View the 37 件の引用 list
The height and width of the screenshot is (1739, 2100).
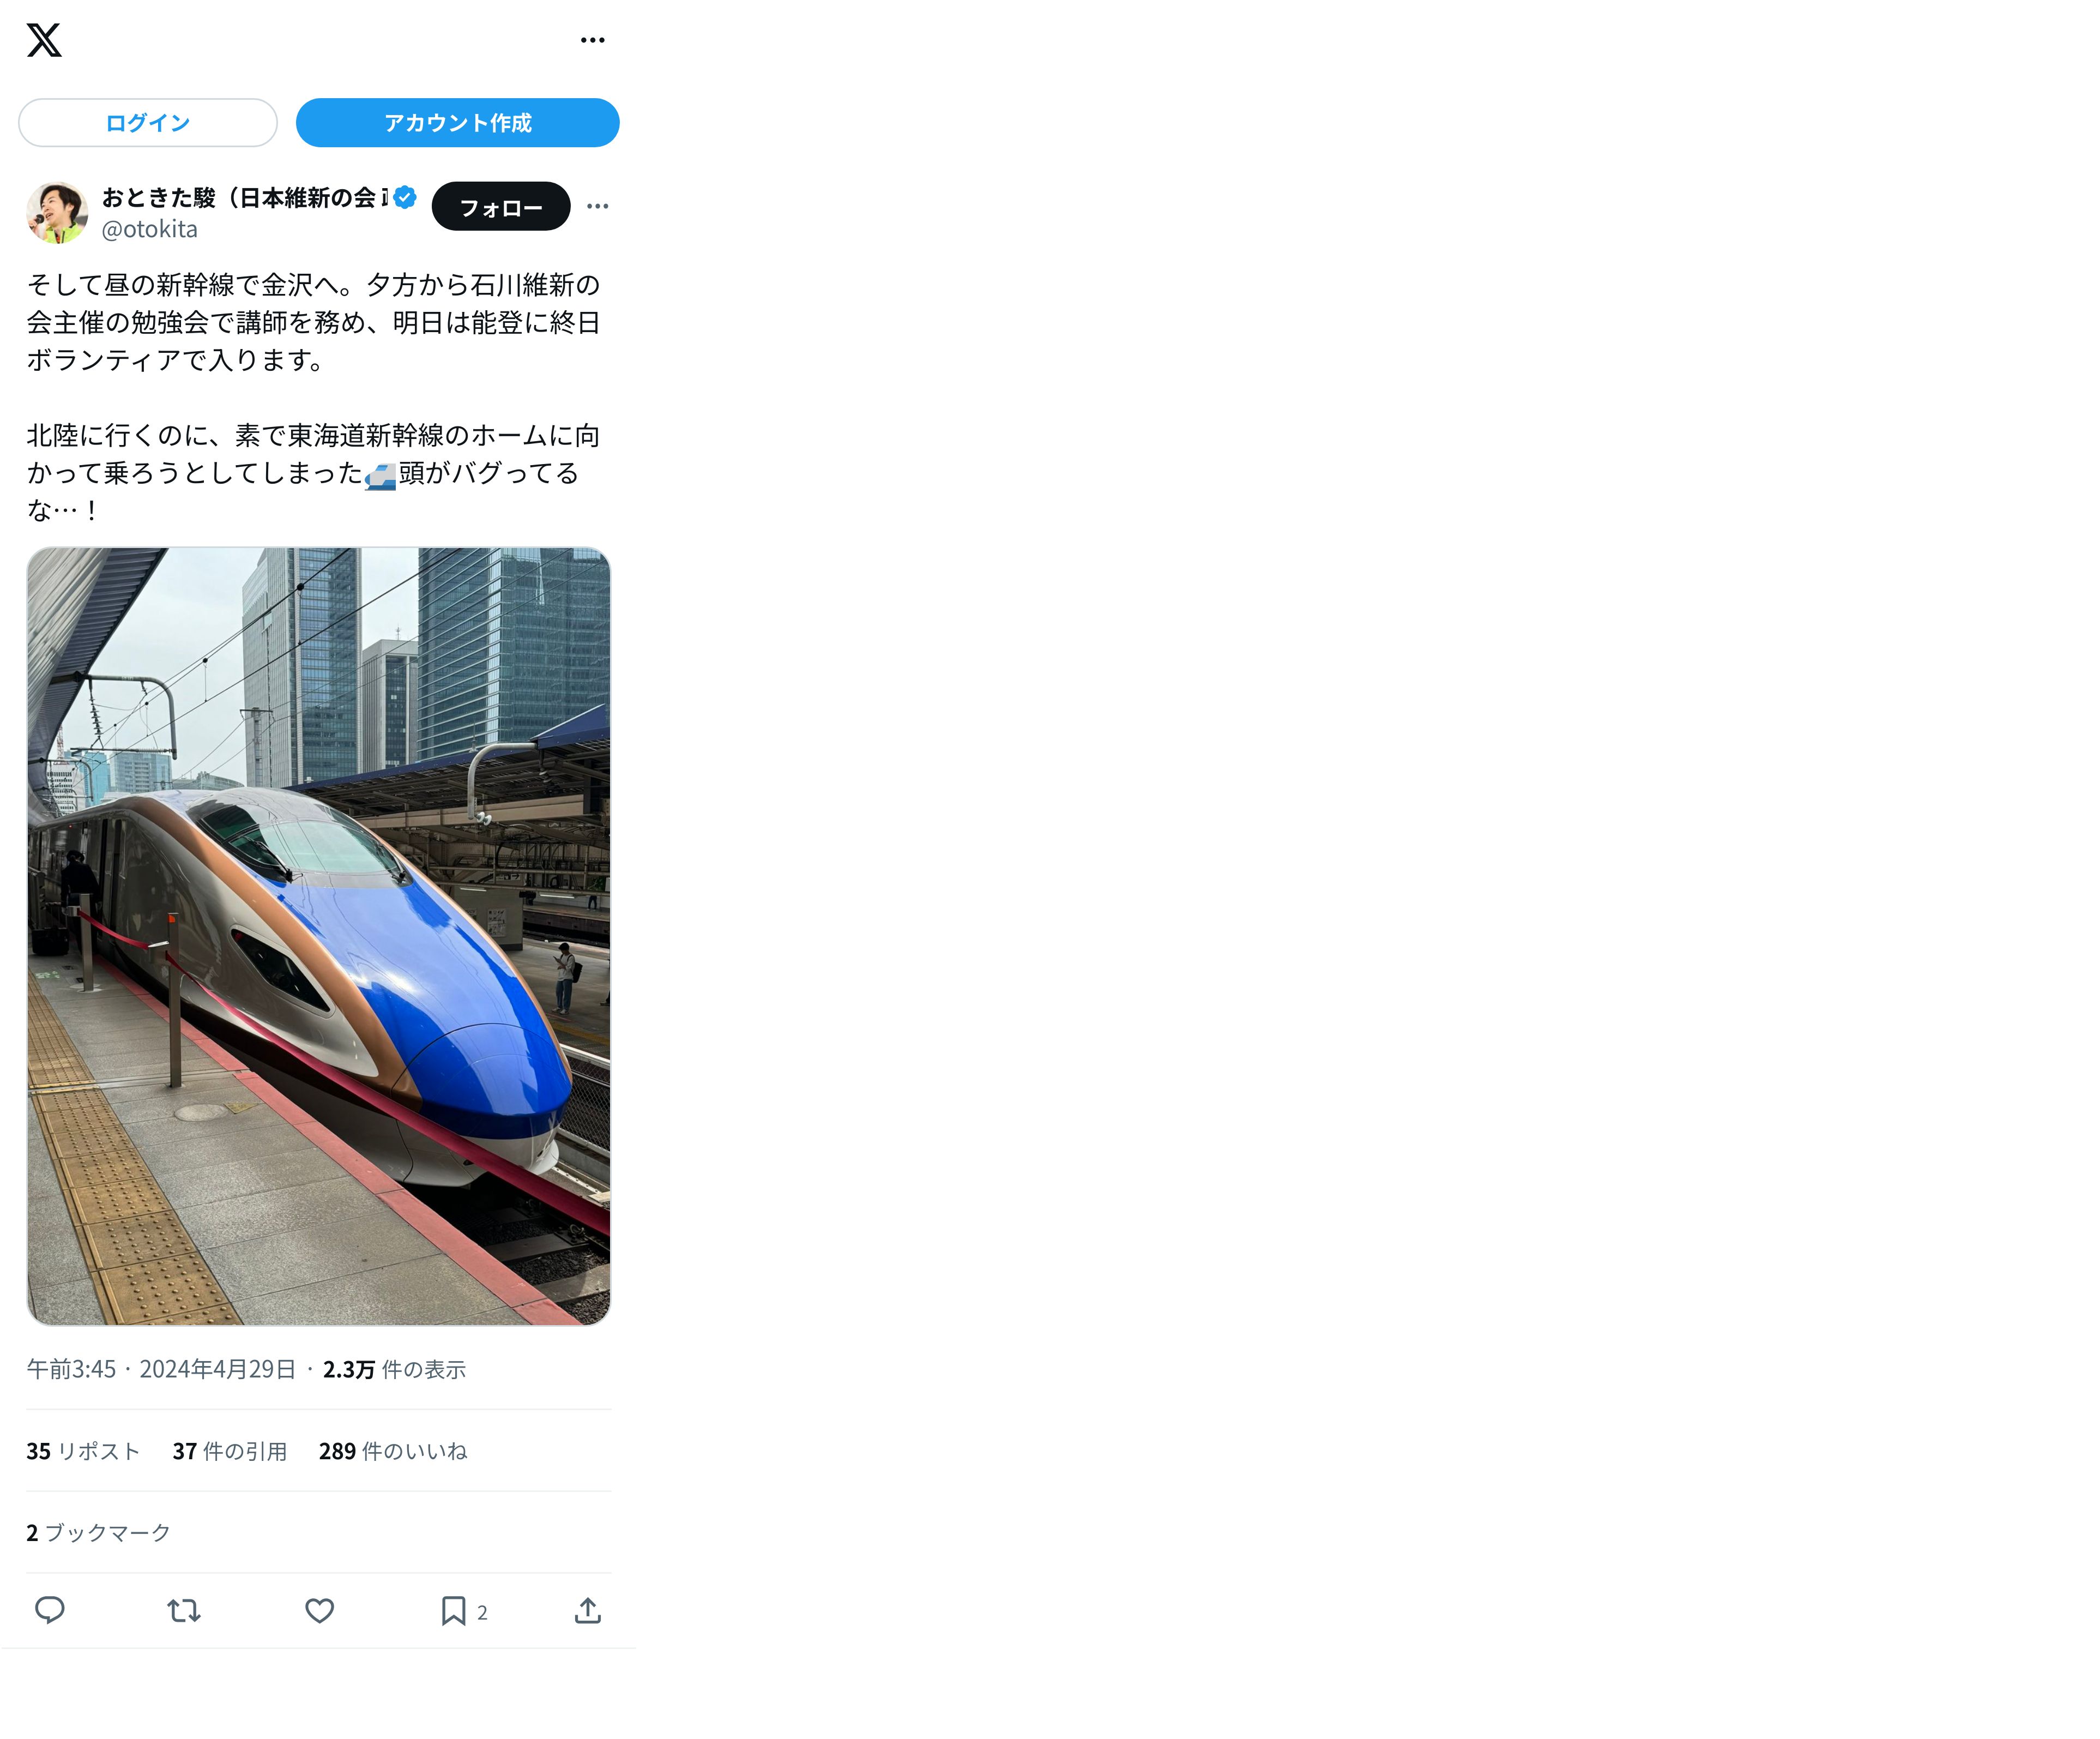pos(230,1451)
